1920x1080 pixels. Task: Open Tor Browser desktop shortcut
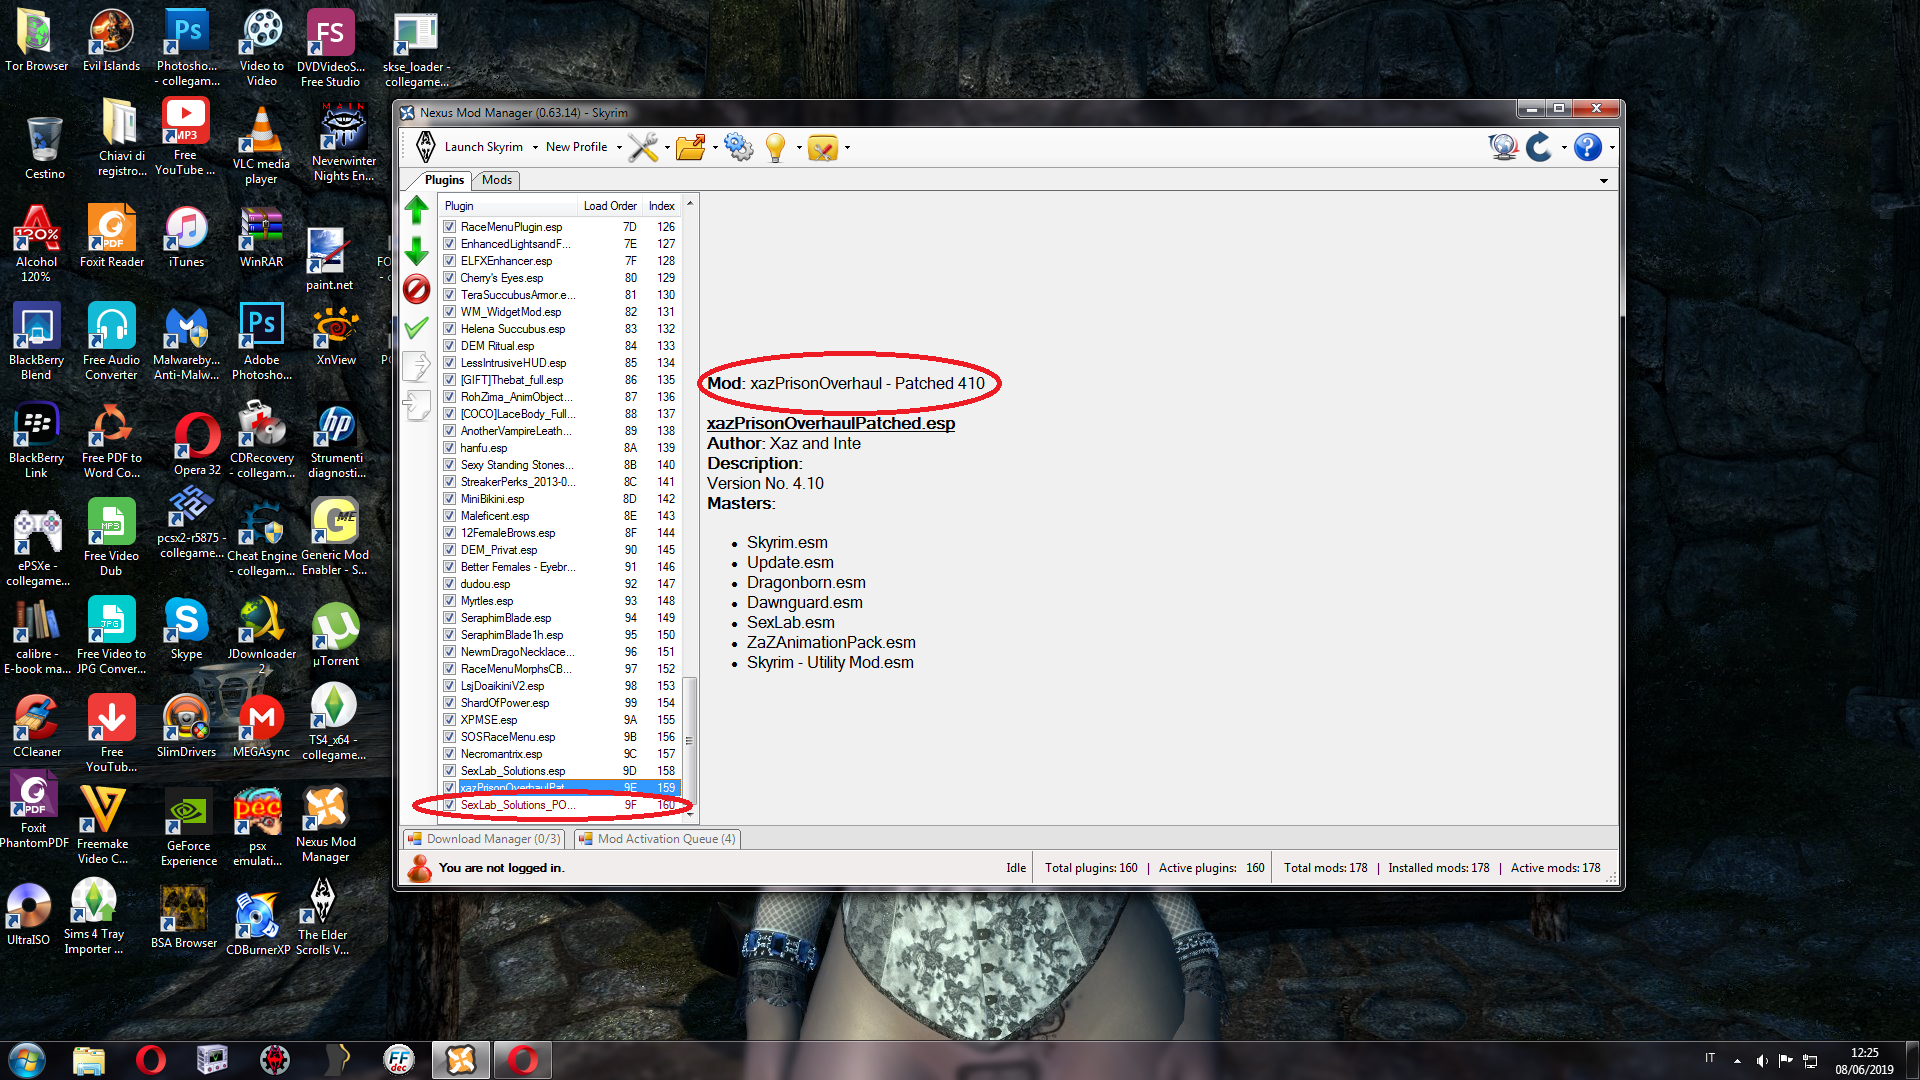click(x=37, y=41)
